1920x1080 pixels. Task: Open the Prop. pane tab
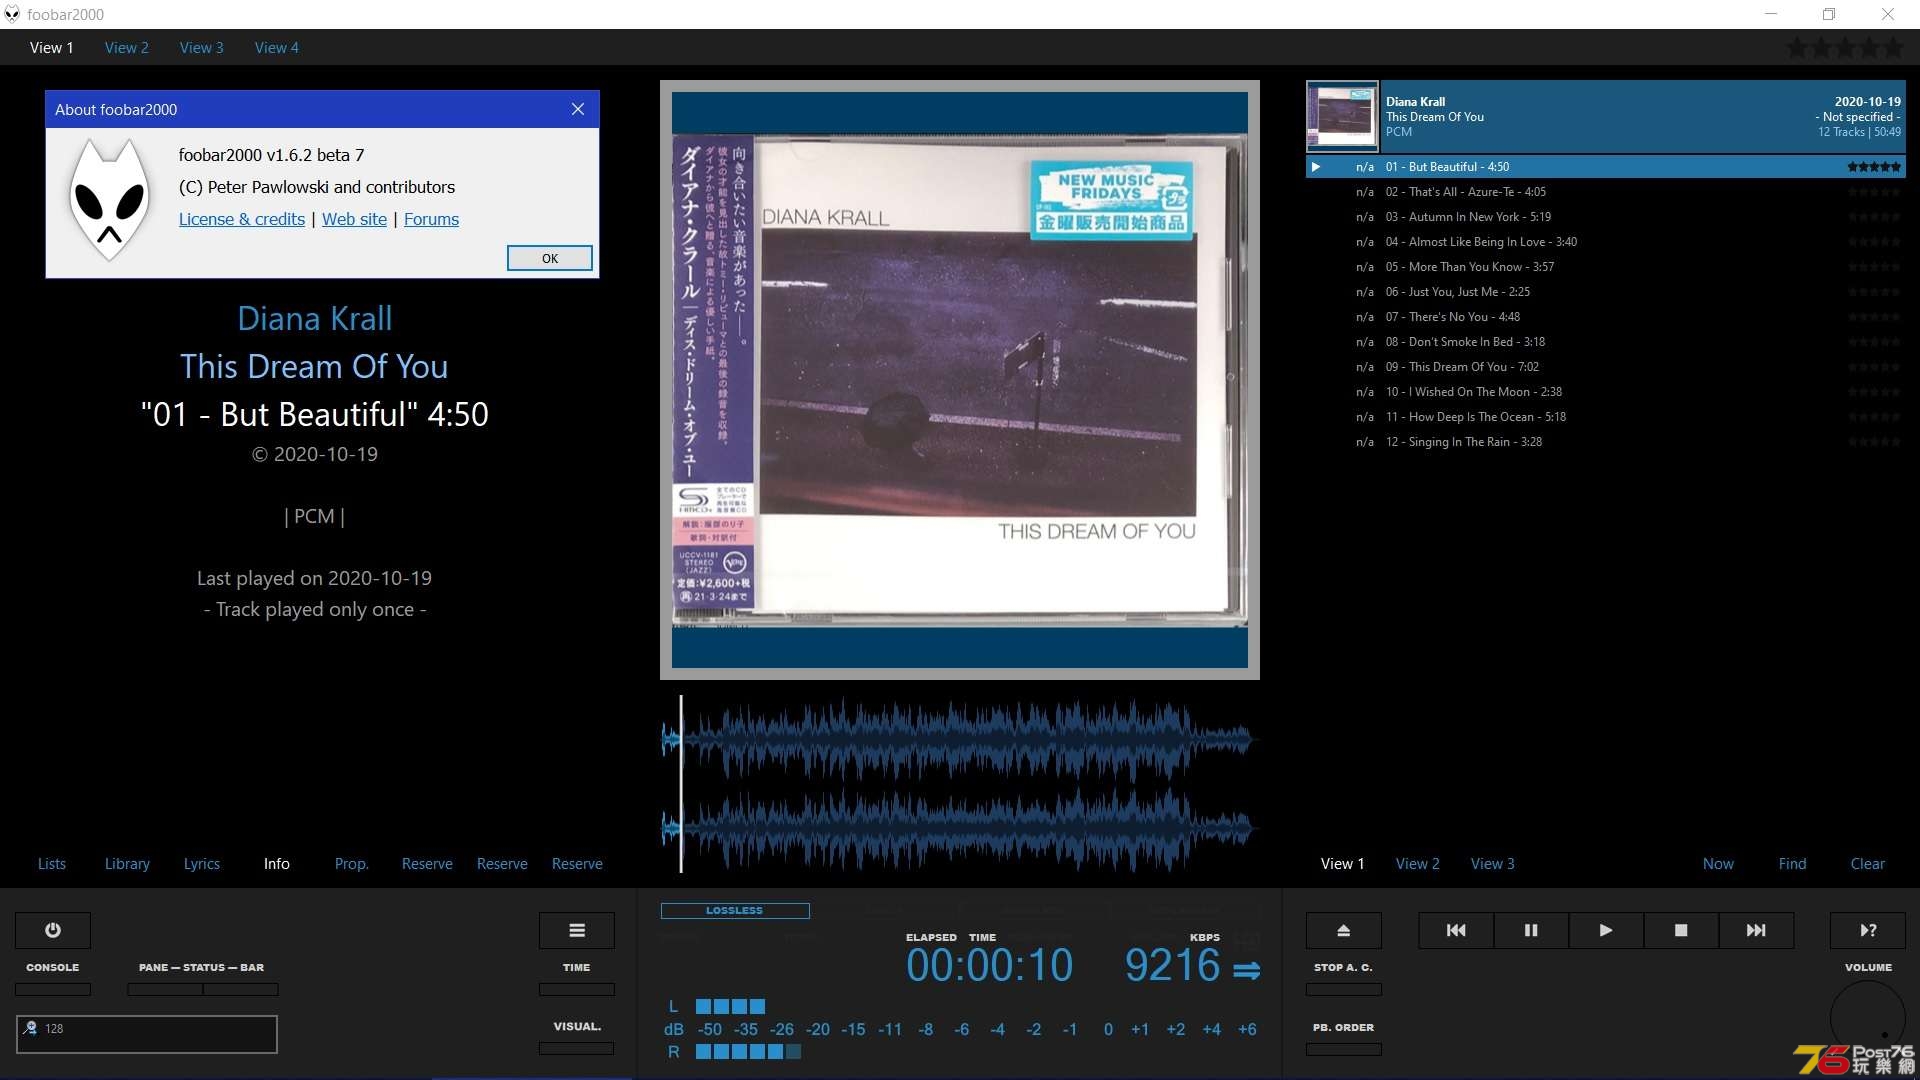pyautogui.click(x=352, y=864)
